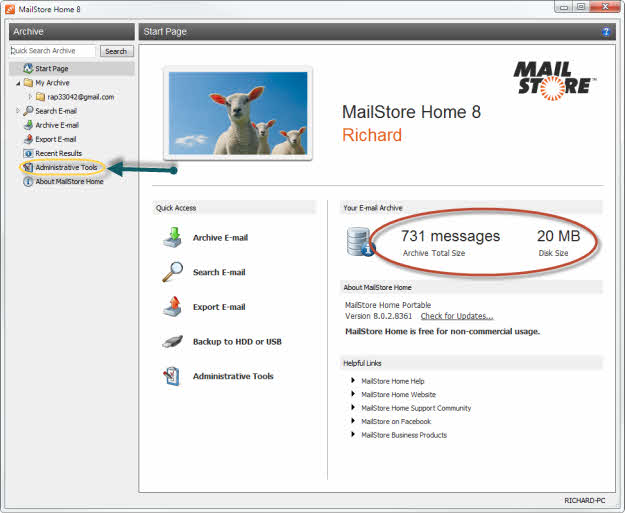
Task: Minimize the MailStore Home window
Action: (564, 7)
